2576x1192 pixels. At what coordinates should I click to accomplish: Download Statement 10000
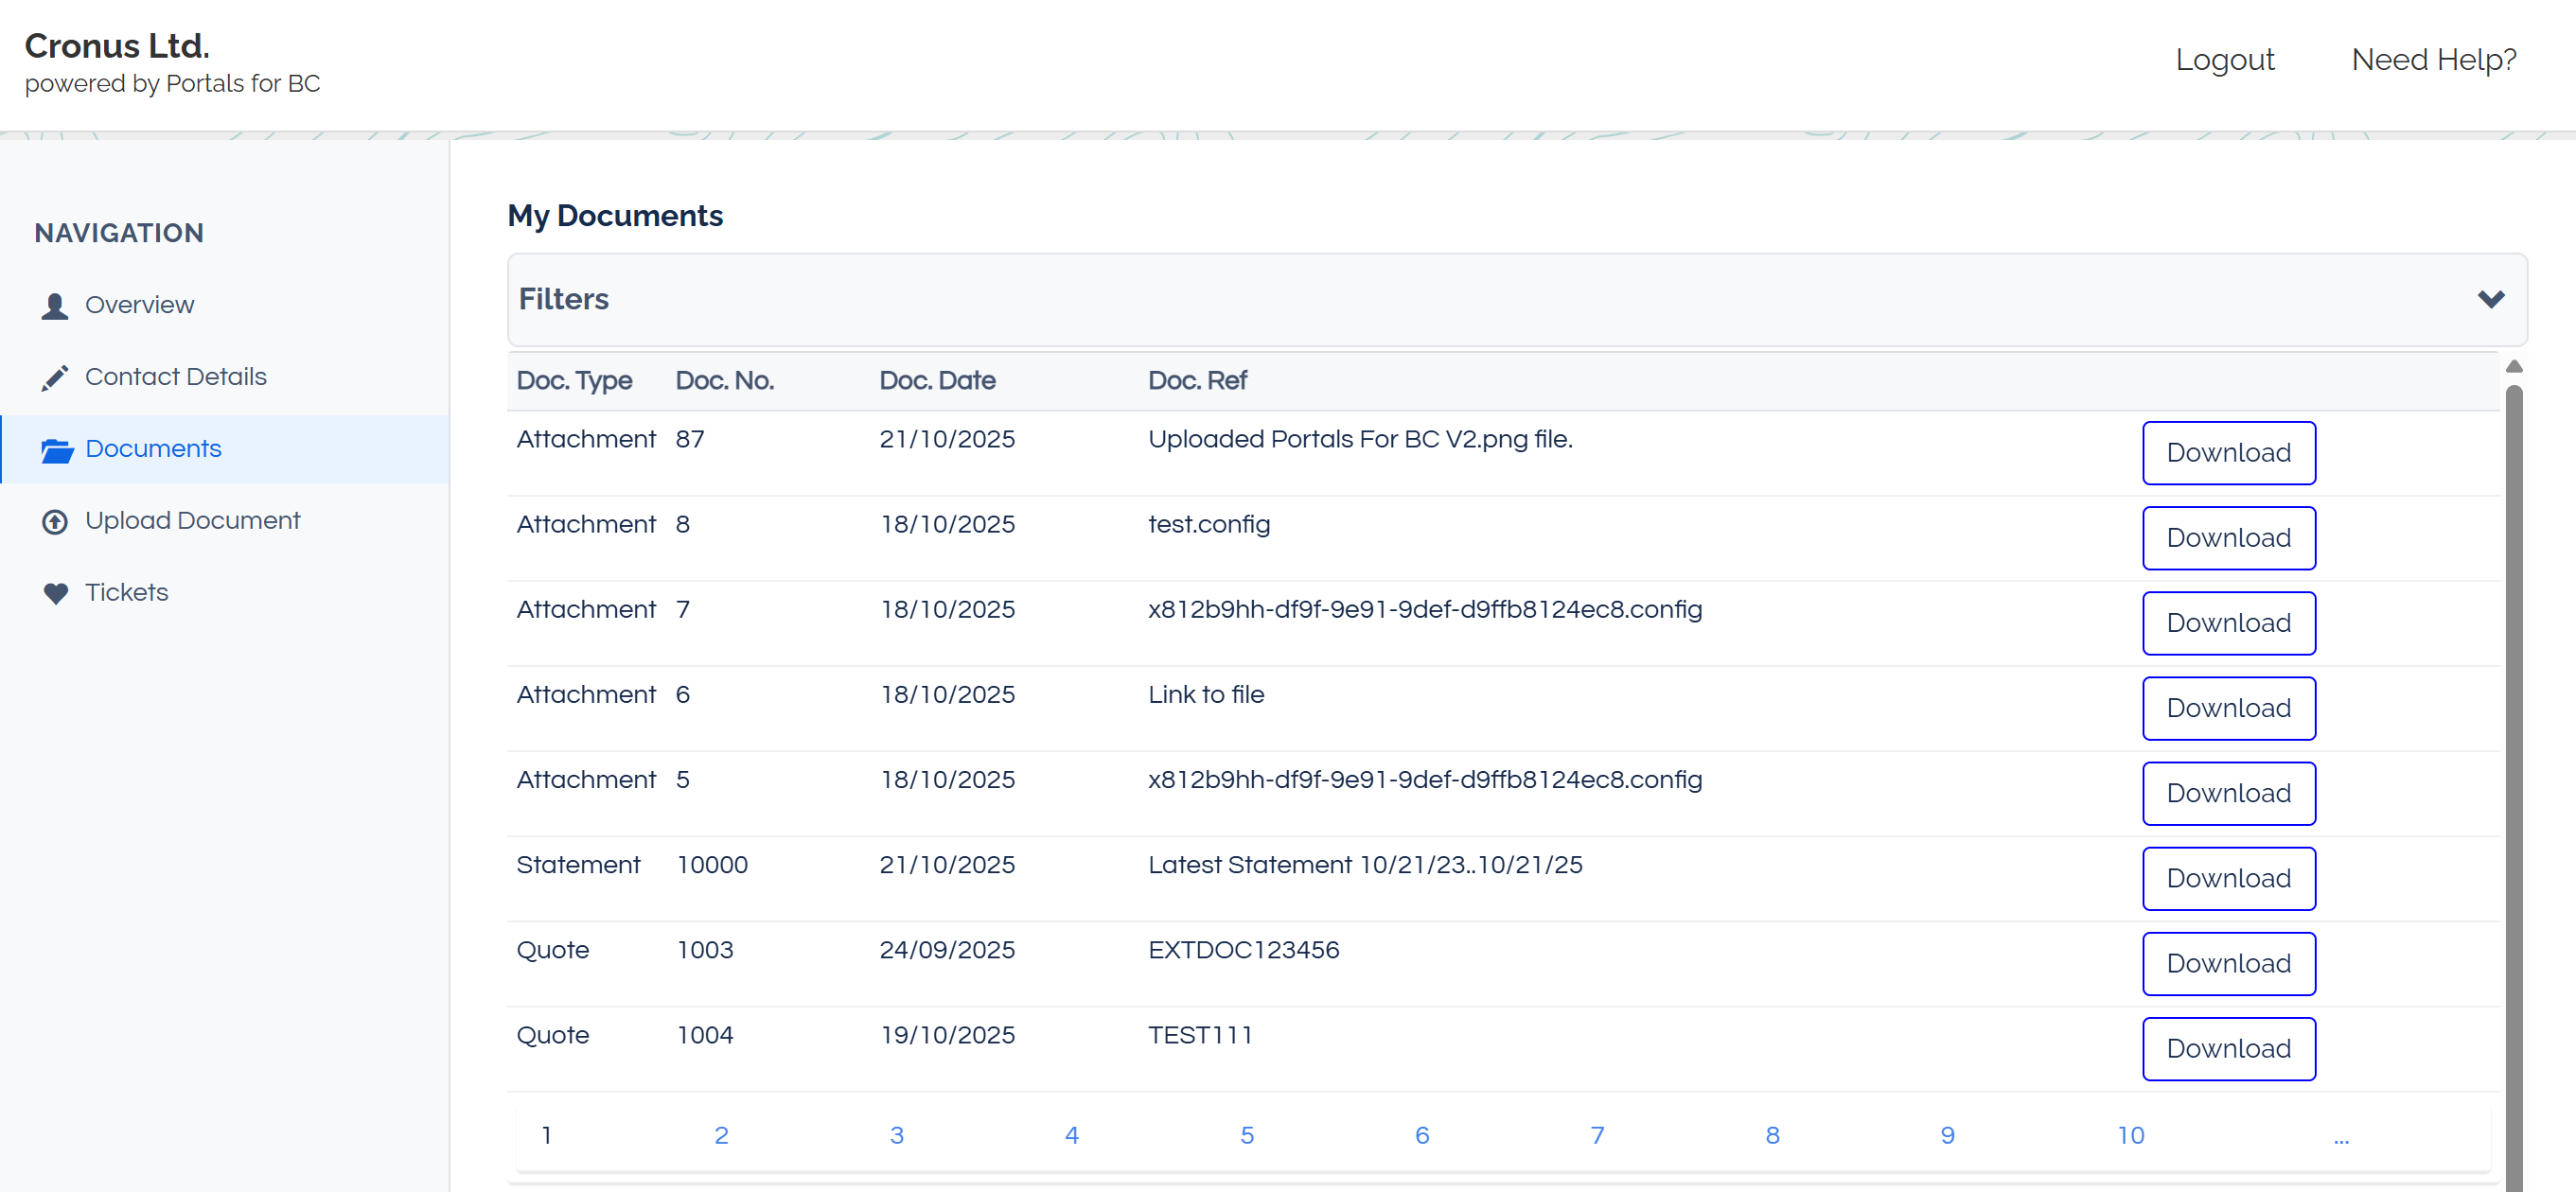pos(2228,878)
